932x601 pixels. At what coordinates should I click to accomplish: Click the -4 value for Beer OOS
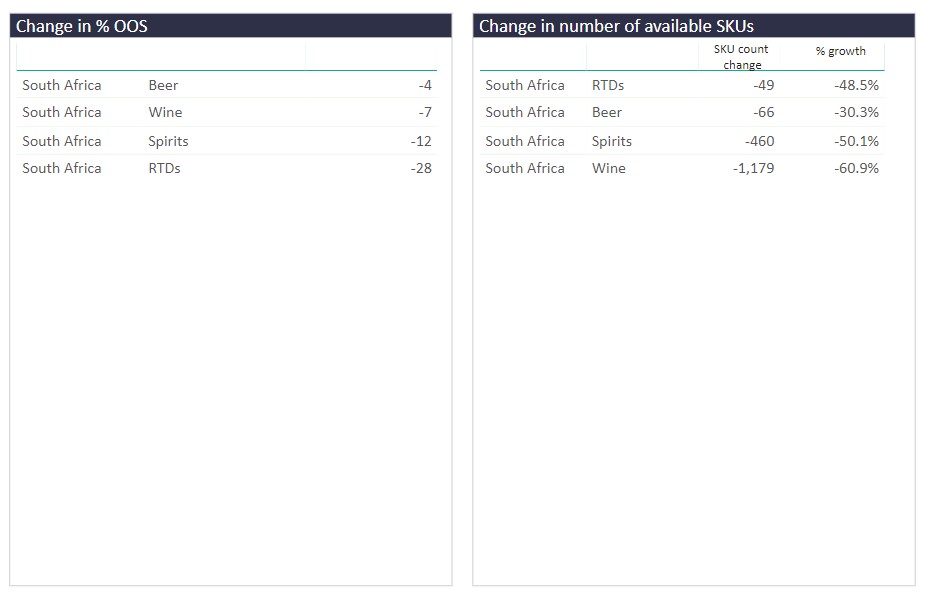425,85
